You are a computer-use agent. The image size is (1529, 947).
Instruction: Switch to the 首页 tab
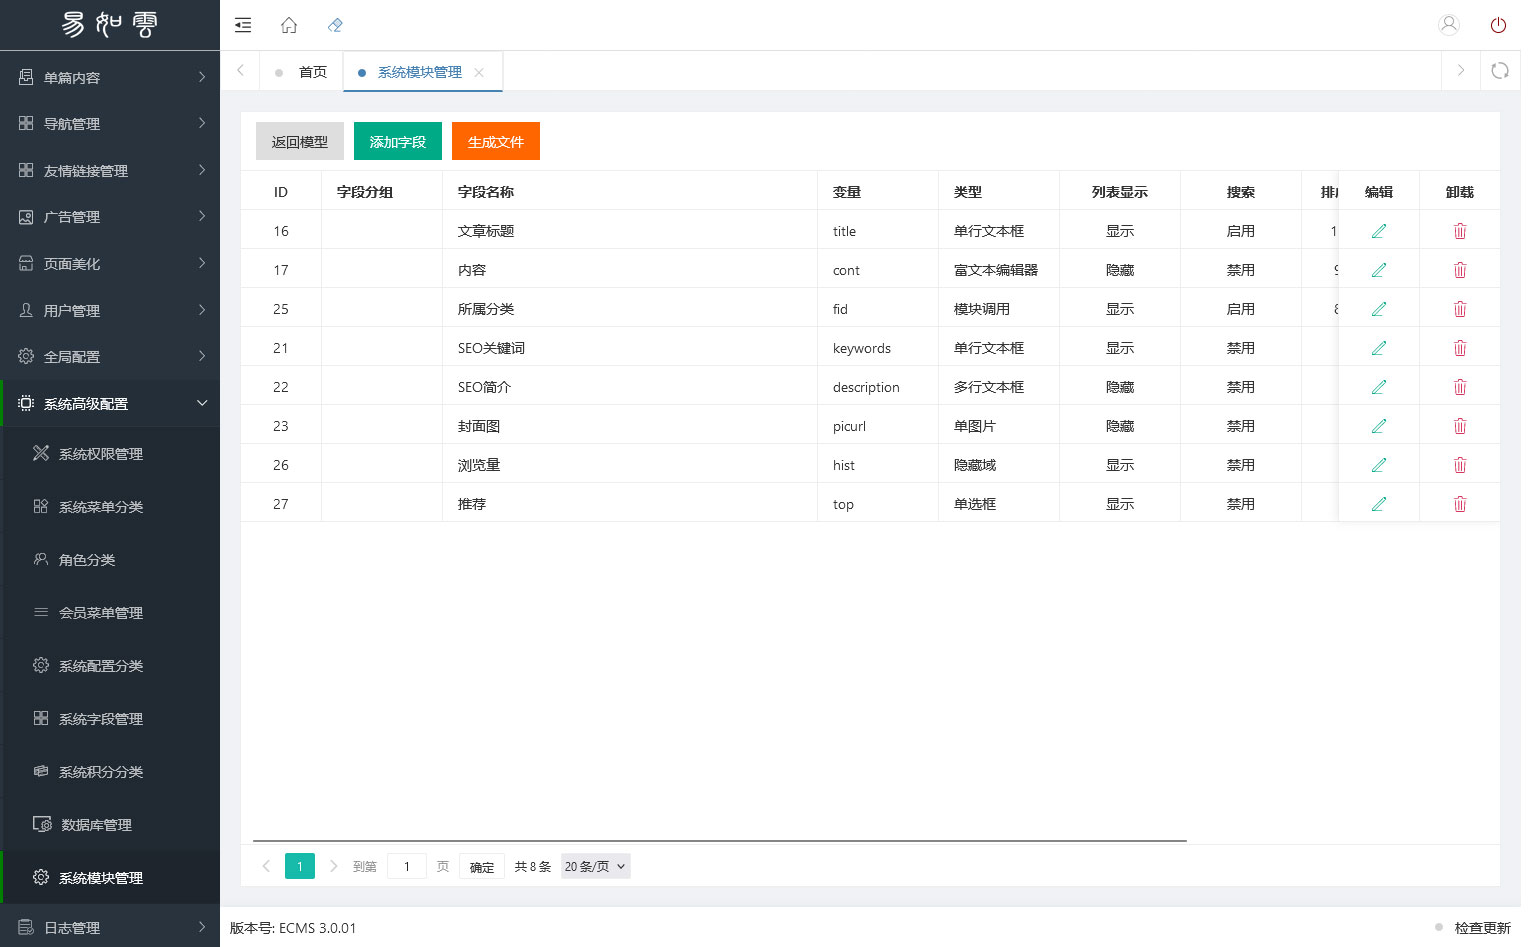(x=312, y=72)
